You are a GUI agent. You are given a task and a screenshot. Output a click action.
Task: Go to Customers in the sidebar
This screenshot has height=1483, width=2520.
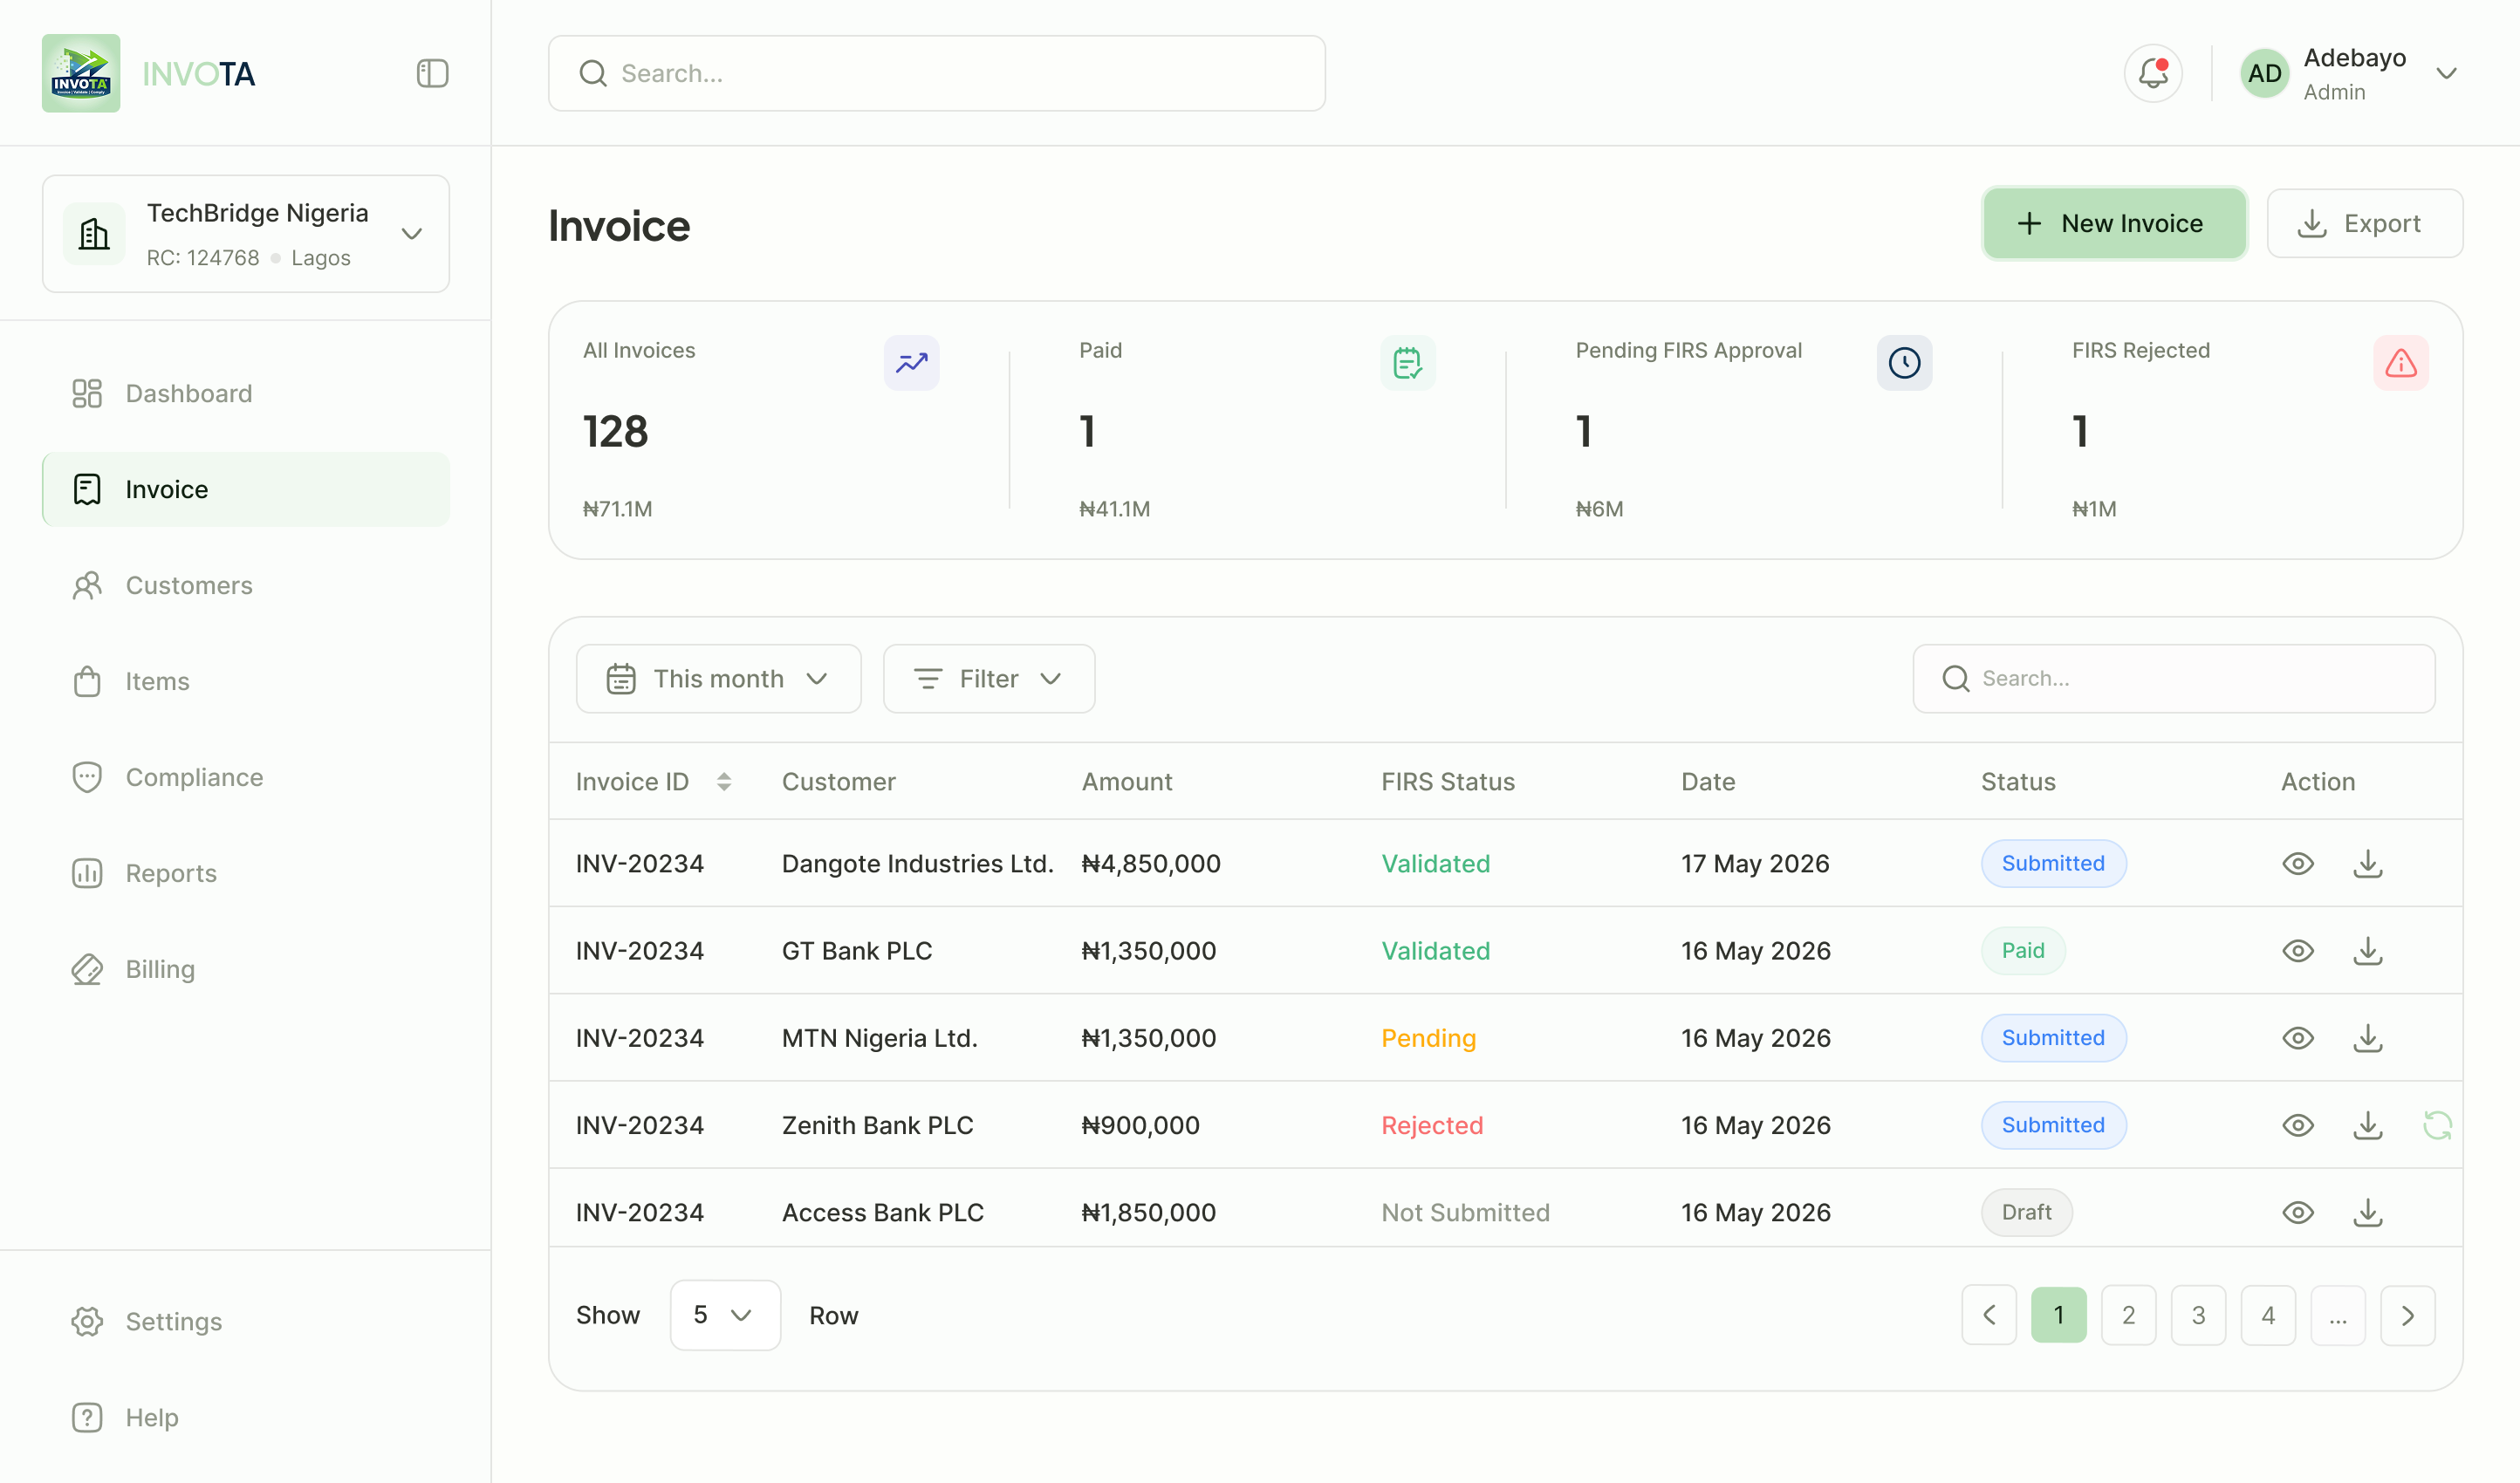click(x=246, y=585)
